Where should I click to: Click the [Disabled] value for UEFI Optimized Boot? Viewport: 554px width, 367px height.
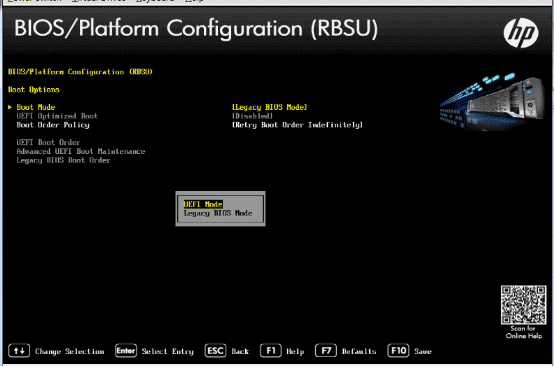252,116
